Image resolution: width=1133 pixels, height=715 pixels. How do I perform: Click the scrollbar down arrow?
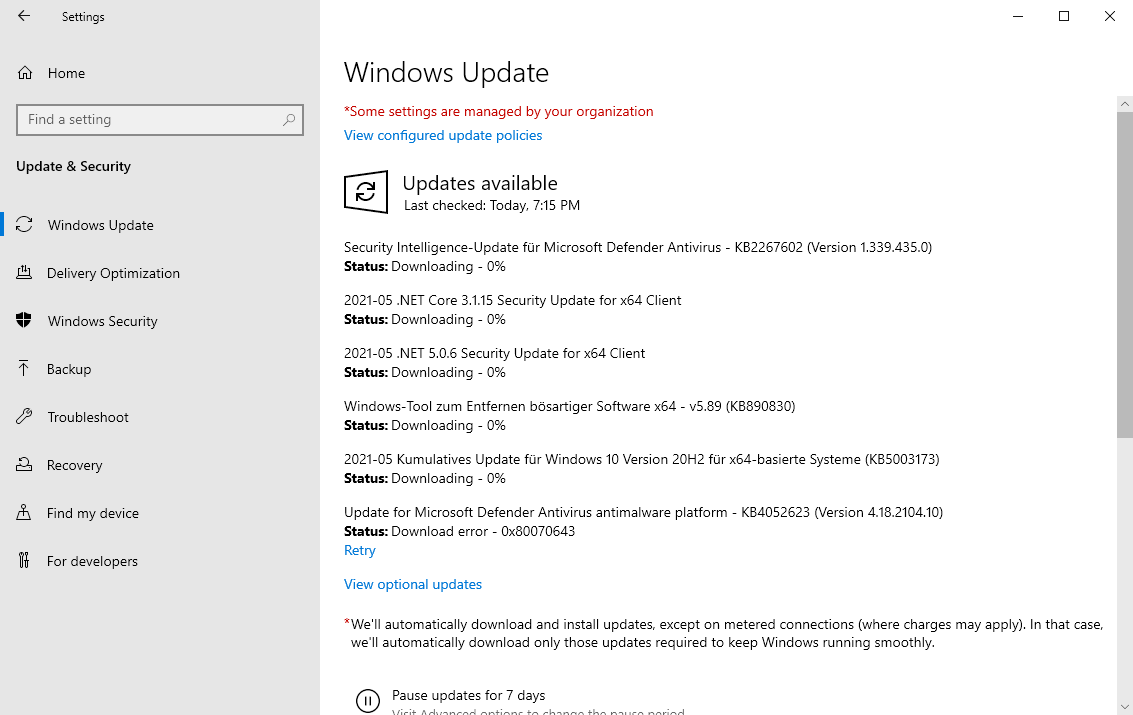tap(1124, 706)
